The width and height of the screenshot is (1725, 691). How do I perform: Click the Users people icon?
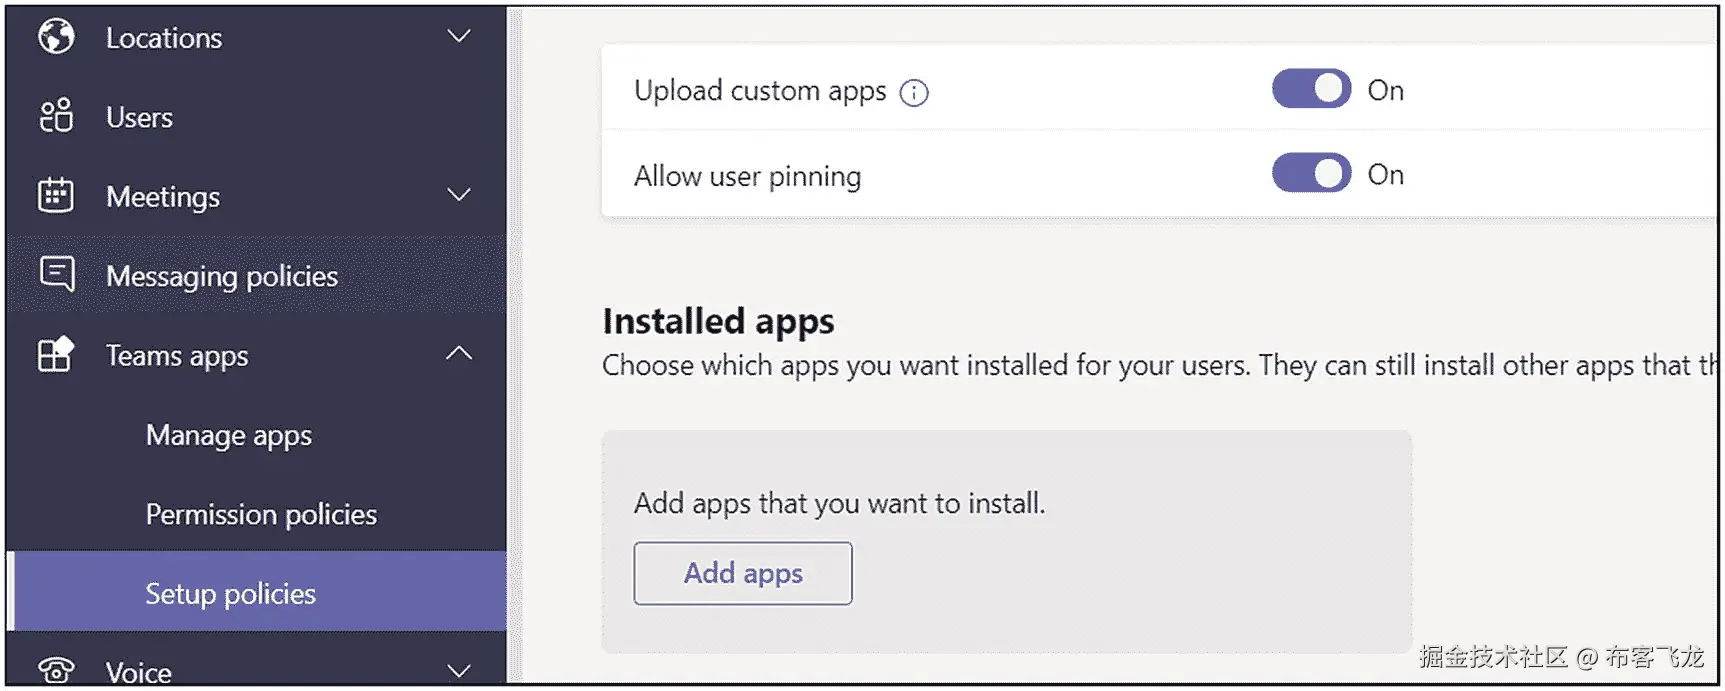(56, 116)
